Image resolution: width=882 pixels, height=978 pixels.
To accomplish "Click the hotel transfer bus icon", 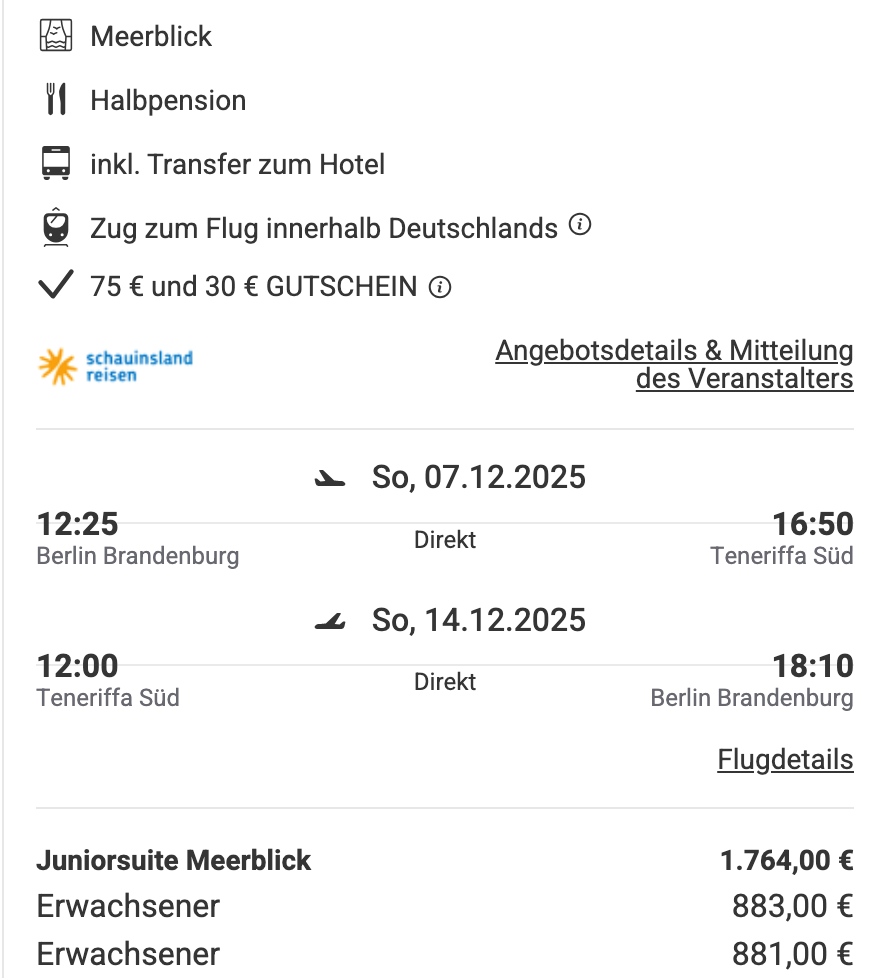I will (56, 164).
